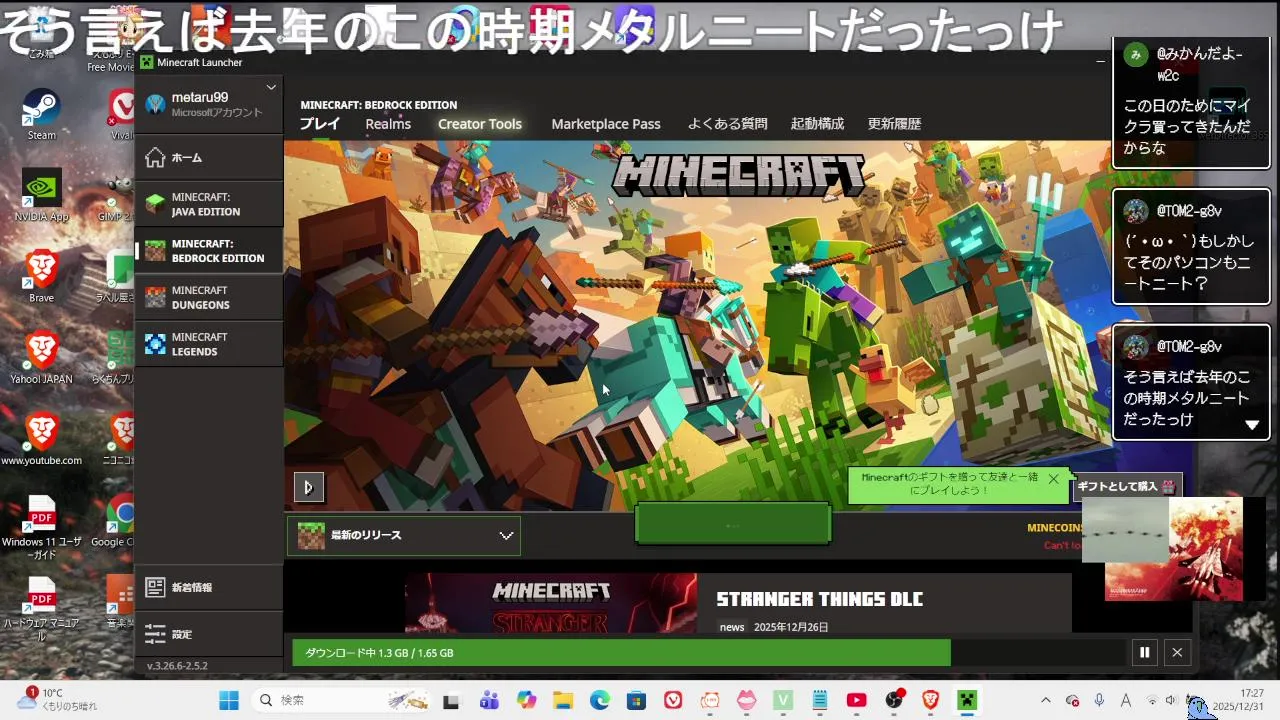Switch to the プレイ tab

pyautogui.click(x=320, y=124)
